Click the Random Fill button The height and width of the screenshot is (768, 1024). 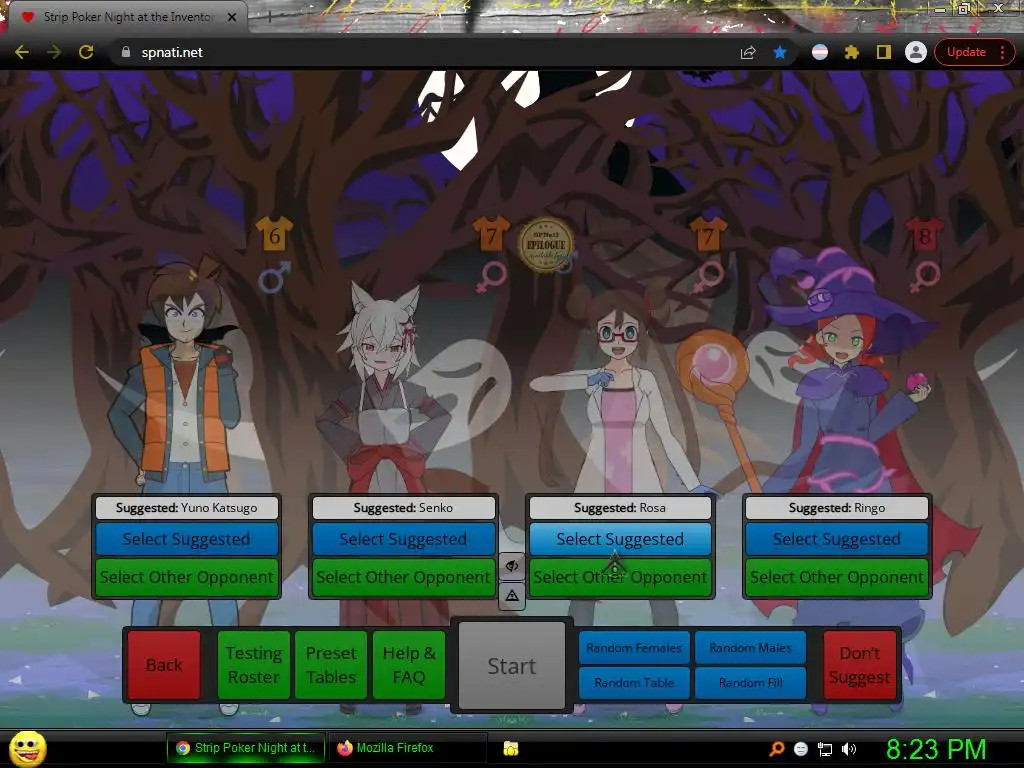[x=750, y=682]
